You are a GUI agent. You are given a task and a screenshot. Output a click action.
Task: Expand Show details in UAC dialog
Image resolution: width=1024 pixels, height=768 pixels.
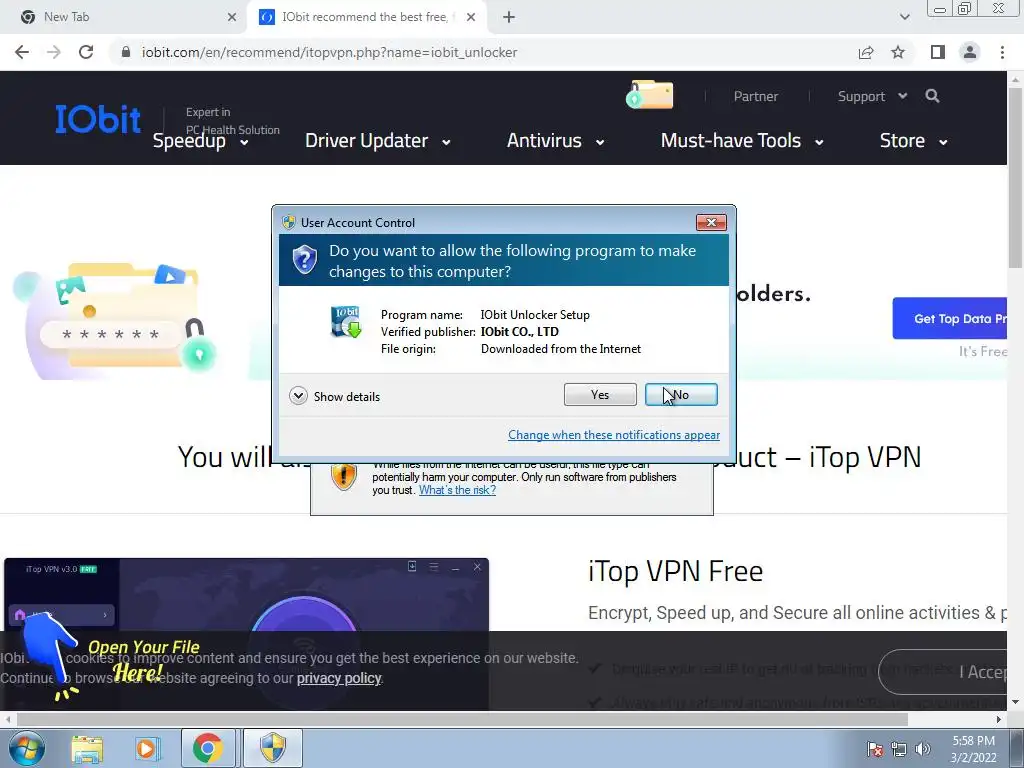point(334,396)
